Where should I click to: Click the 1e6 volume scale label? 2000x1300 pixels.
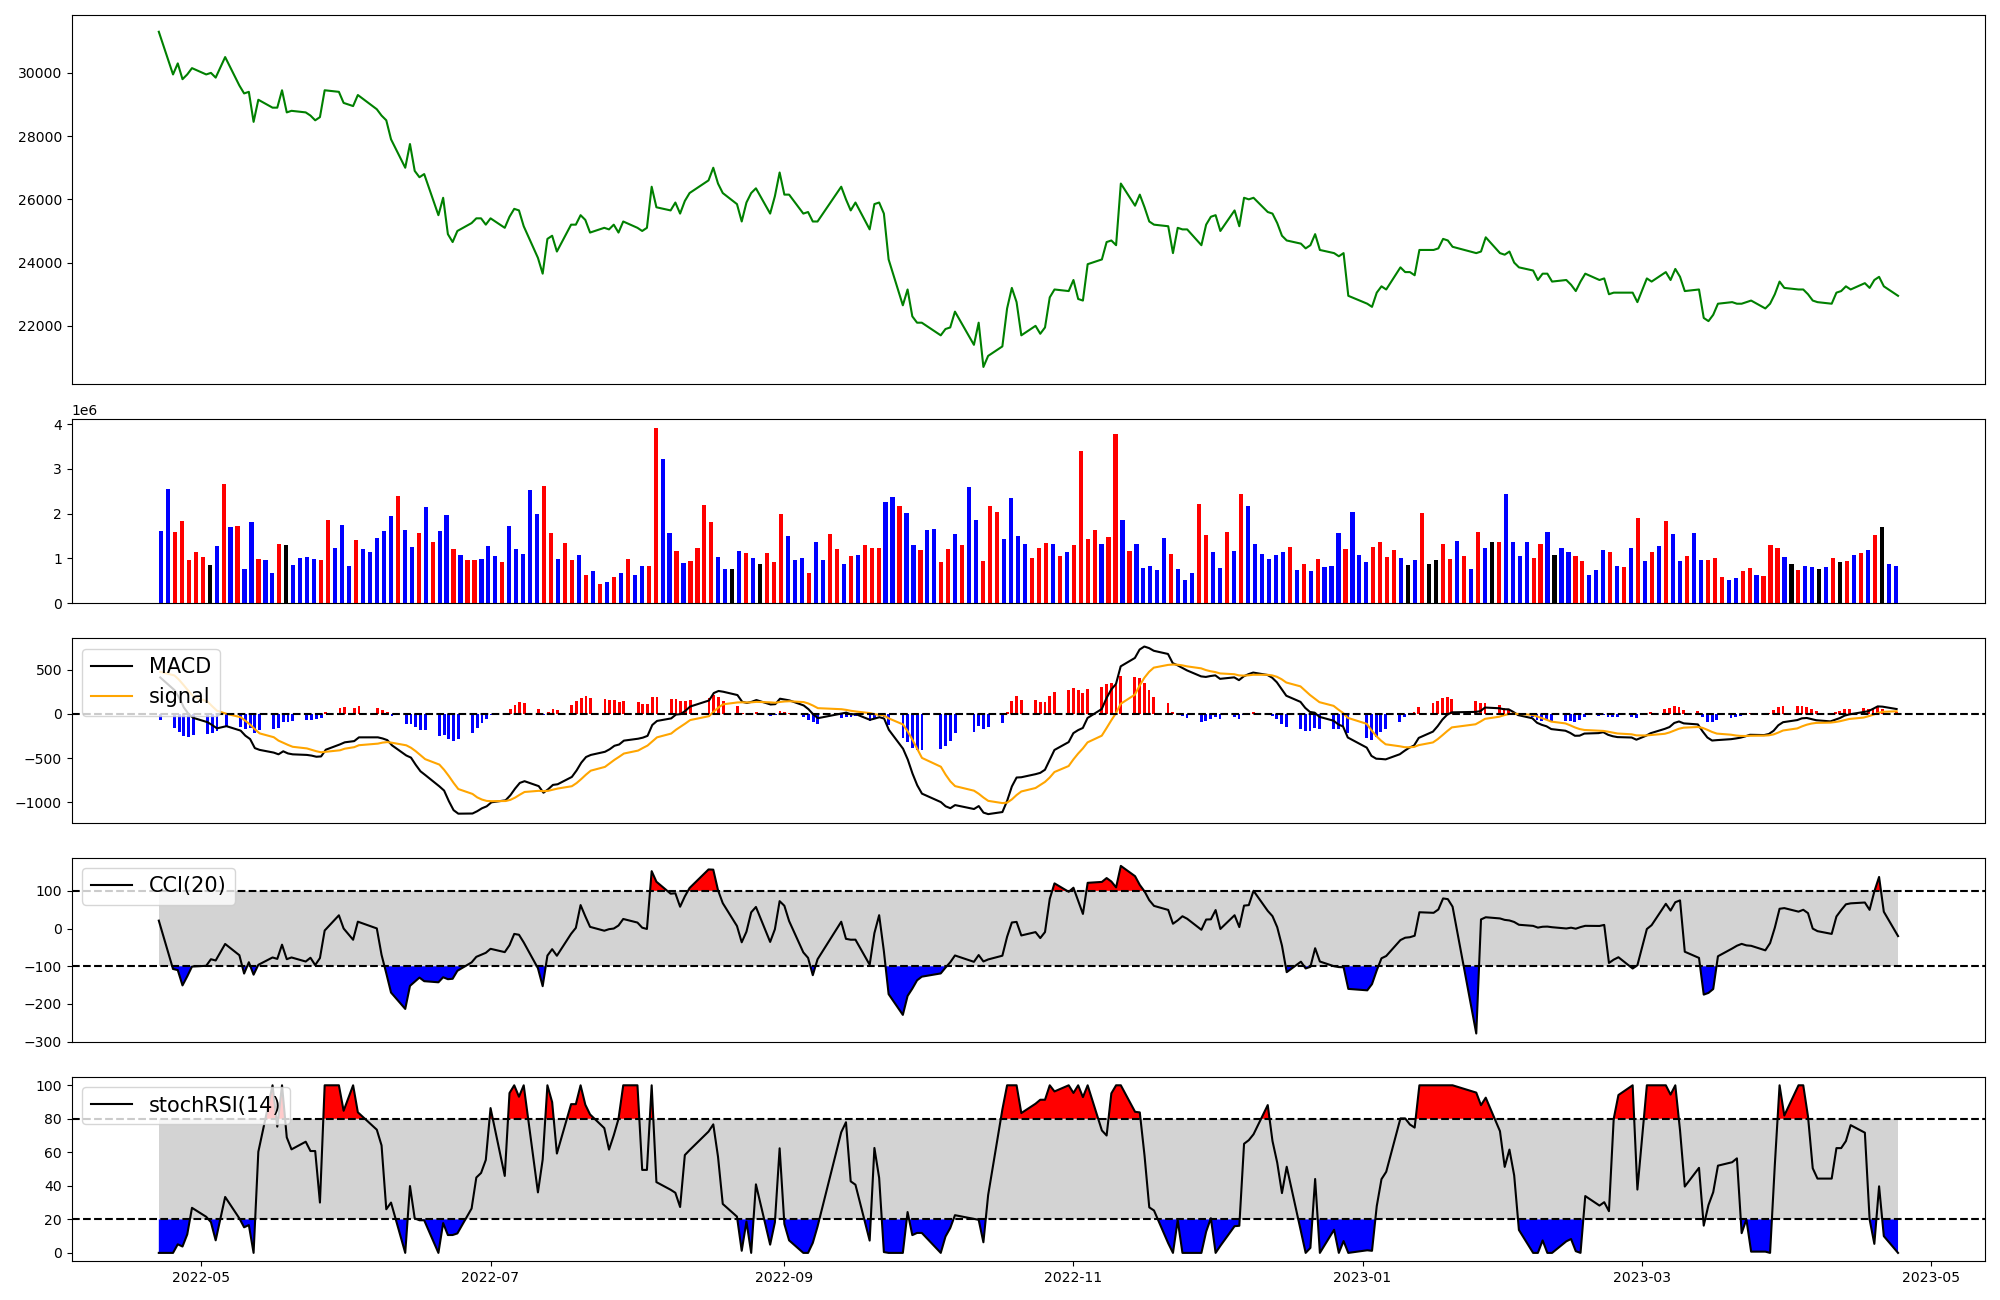coord(84,411)
